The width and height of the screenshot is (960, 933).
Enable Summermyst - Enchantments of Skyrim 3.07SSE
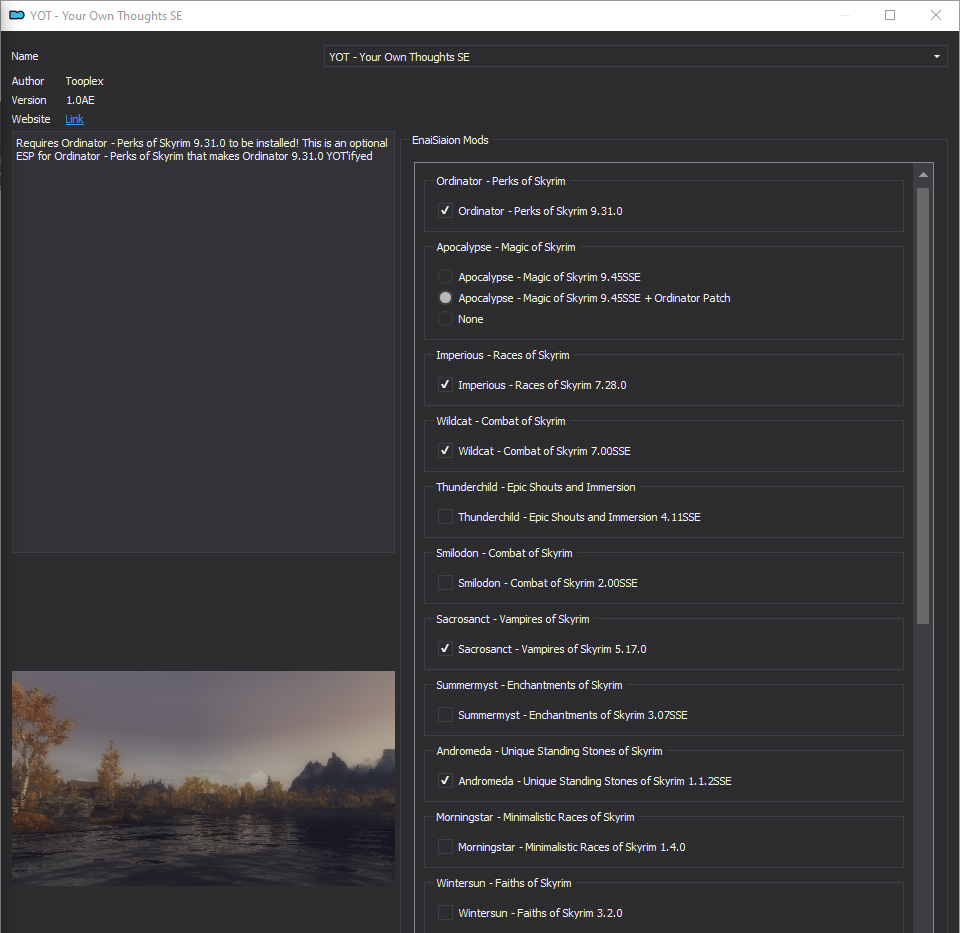click(445, 714)
